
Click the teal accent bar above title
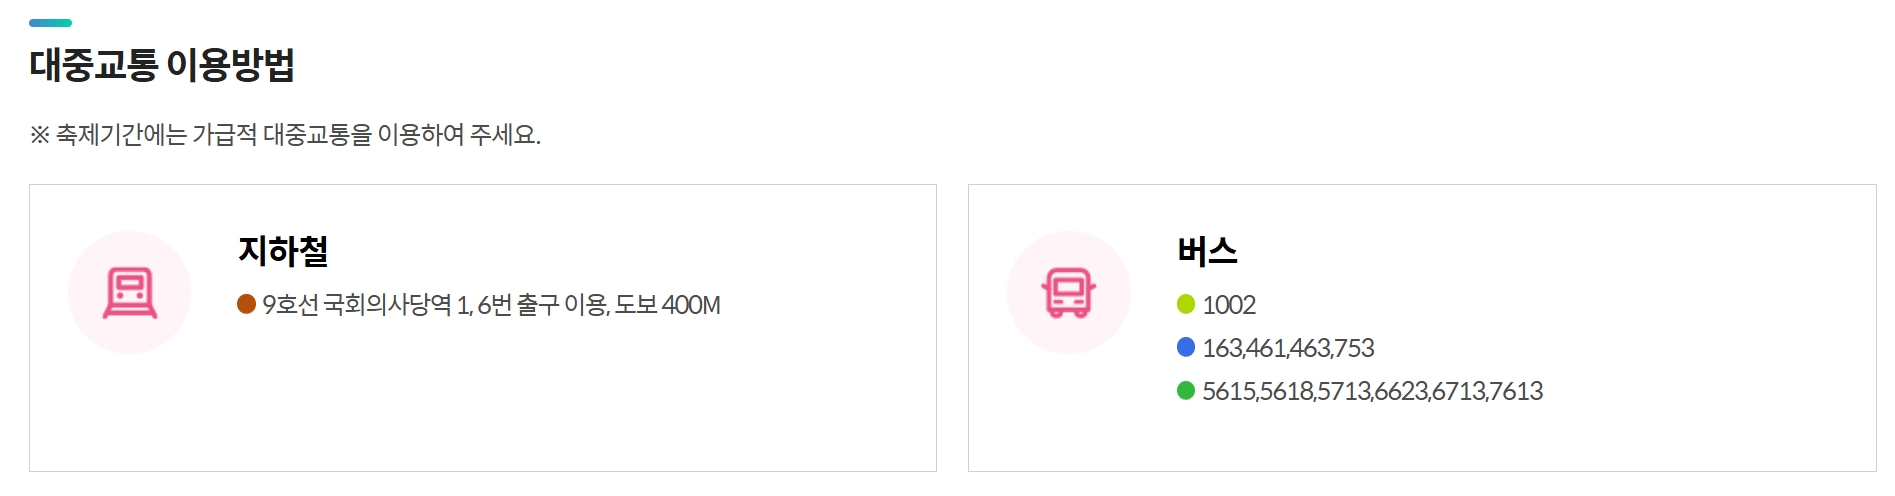[x=50, y=22]
